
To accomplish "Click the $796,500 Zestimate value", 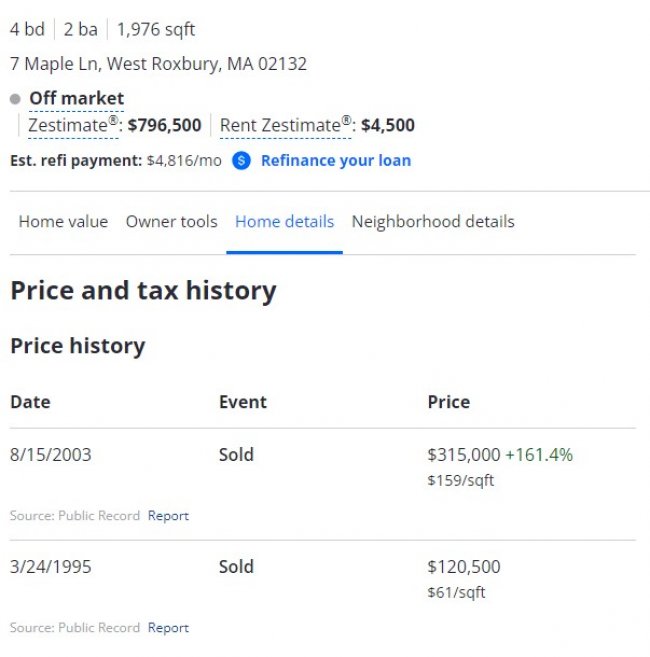I will [x=164, y=126].
